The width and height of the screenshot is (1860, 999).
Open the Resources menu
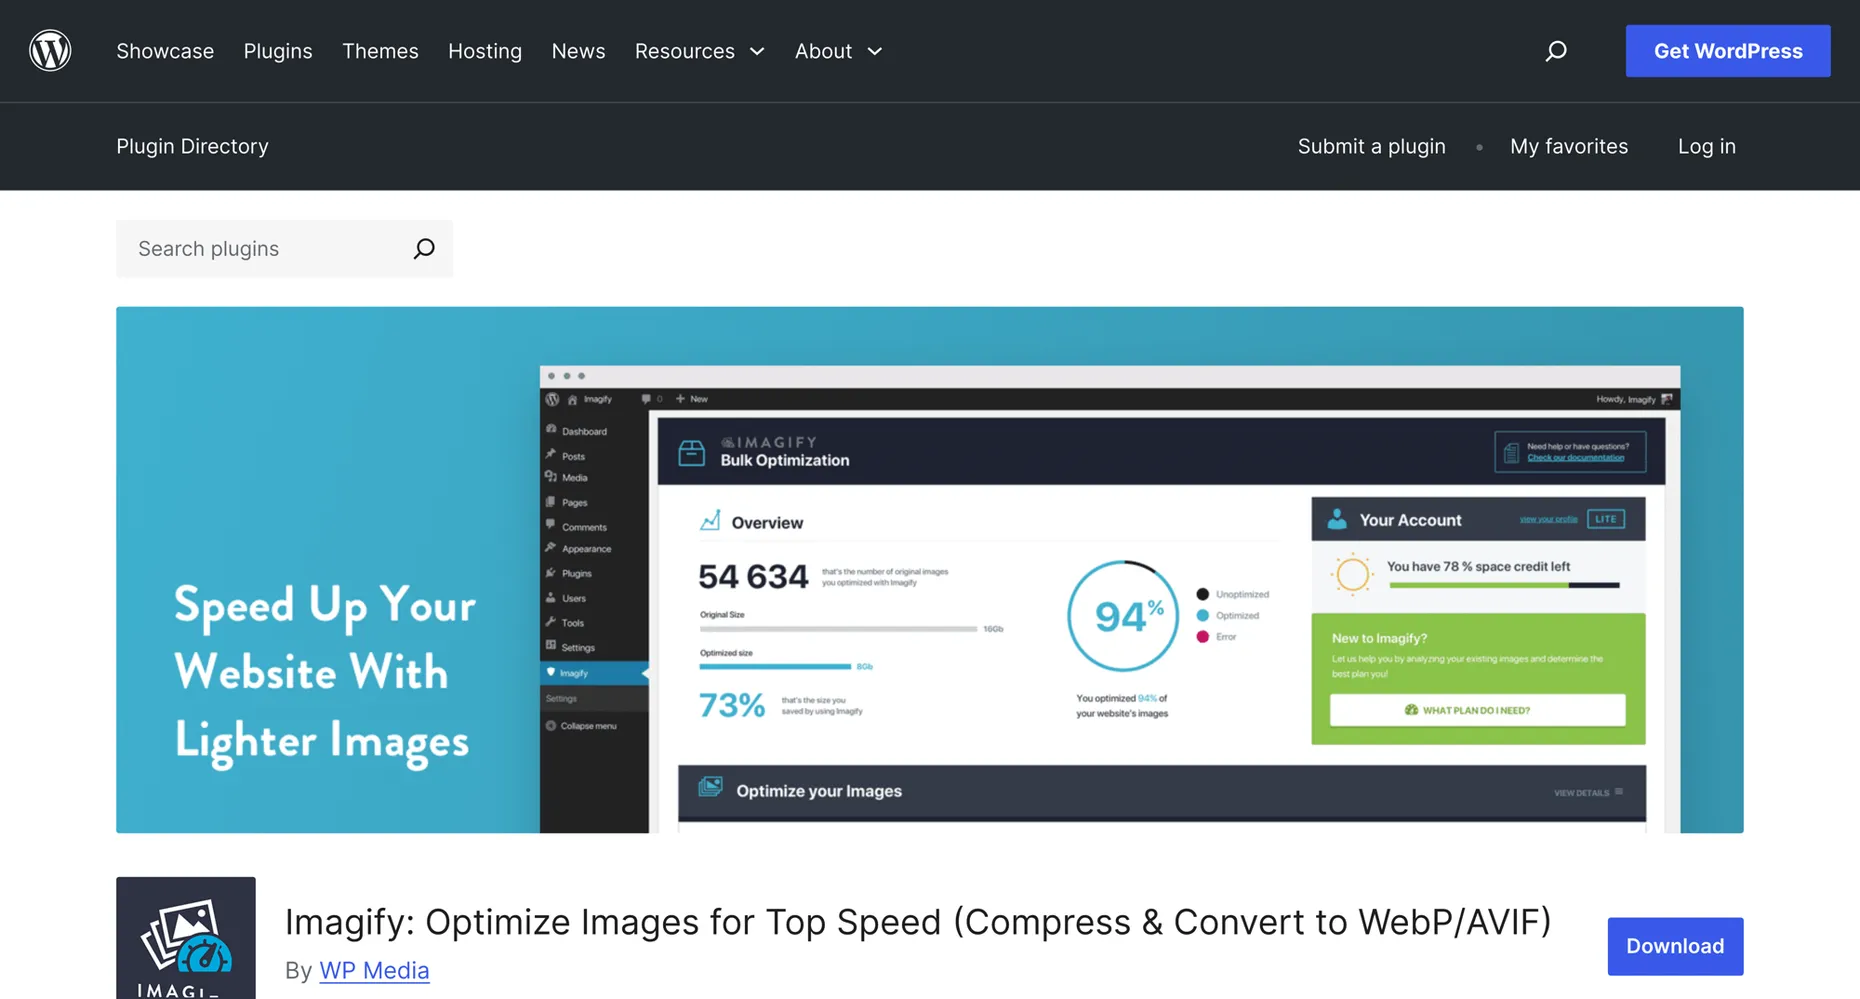685,51
